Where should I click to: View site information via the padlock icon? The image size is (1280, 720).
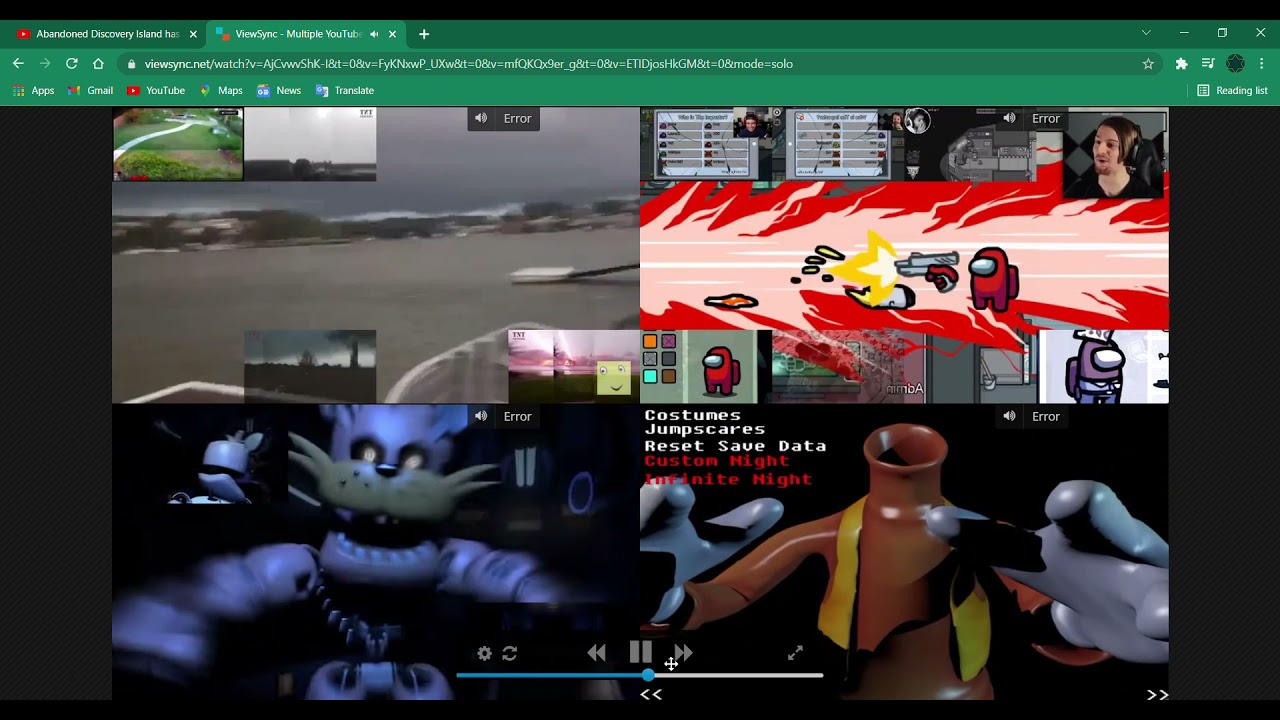tap(132, 64)
